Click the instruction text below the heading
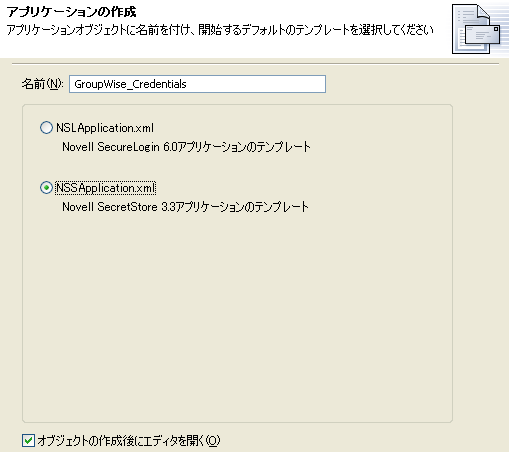This screenshot has width=509, height=452. point(220,30)
